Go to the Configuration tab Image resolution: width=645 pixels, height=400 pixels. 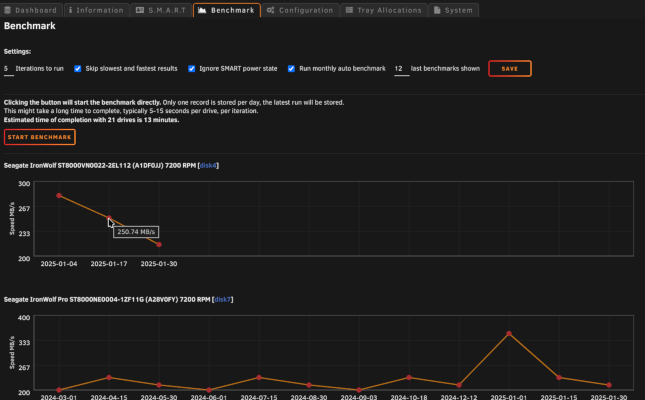pyautogui.click(x=300, y=10)
